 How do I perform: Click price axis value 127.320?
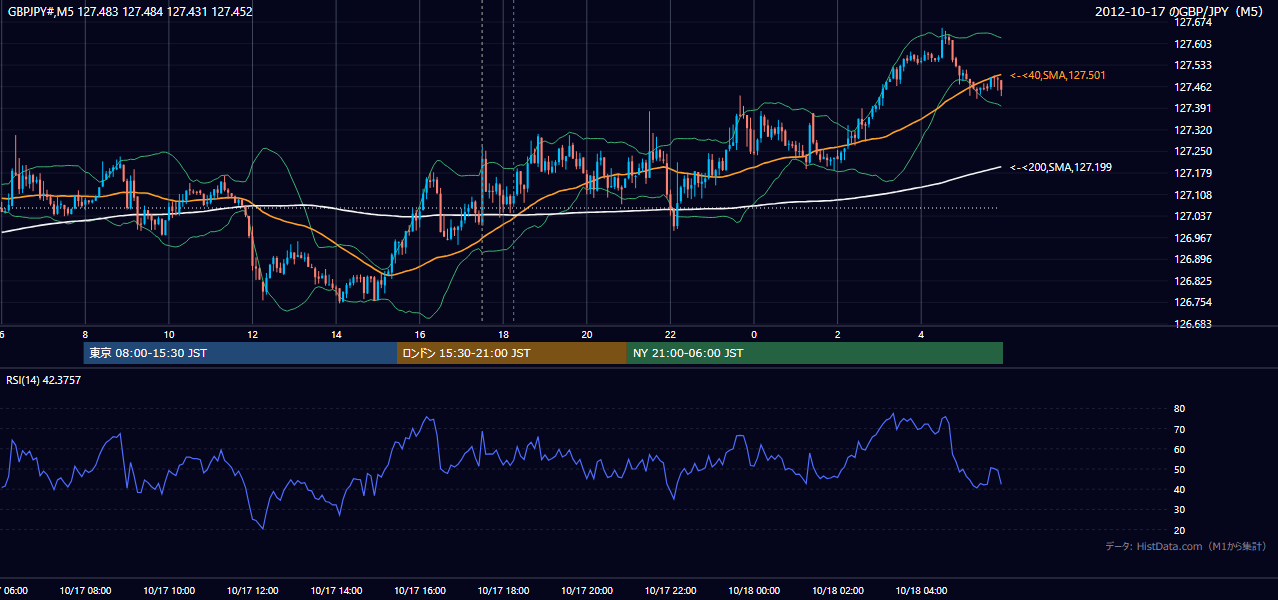click(1194, 131)
